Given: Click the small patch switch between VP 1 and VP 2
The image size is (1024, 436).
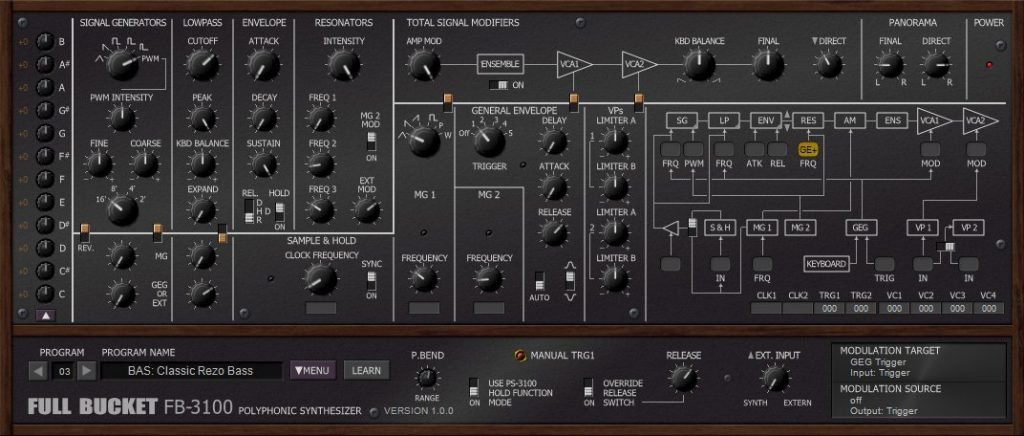Looking at the screenshot, I should tap(945, 247).
